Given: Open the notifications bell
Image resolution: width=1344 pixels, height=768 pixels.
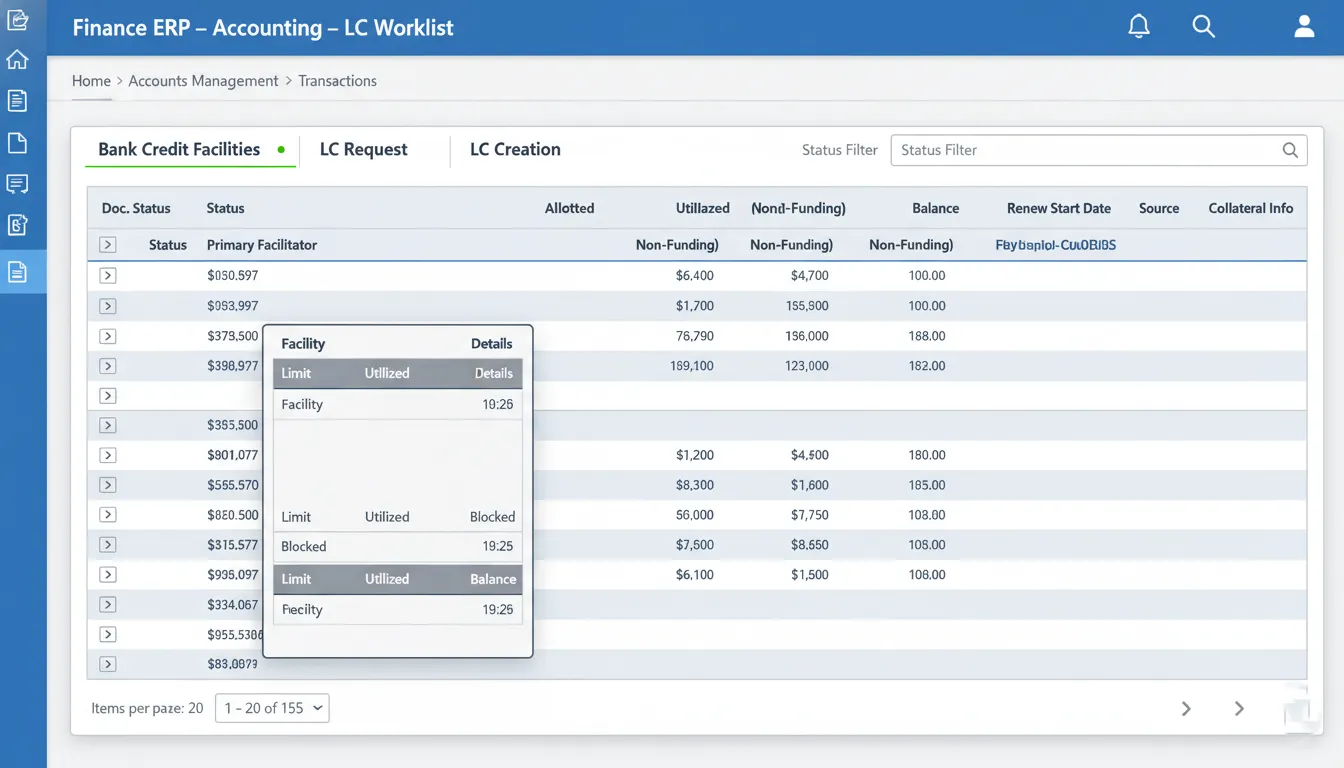Looking at the screenshot, I should coord(1138,27).
